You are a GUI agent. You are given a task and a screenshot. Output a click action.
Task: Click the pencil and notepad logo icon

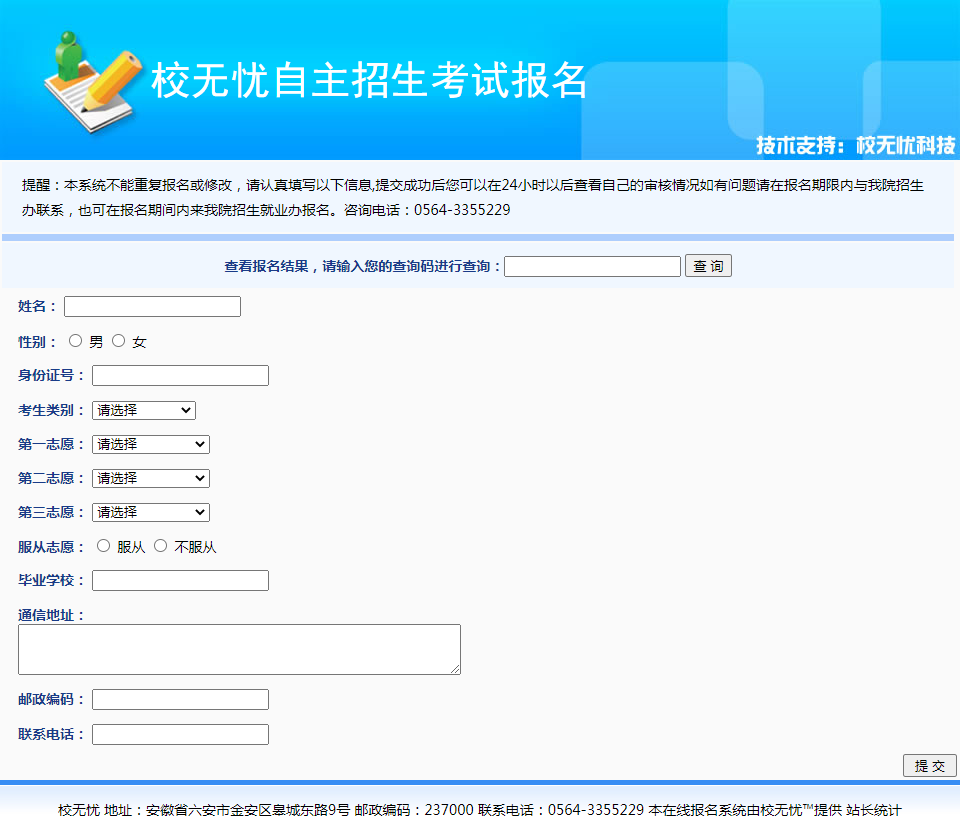click(x=93, y=82)
